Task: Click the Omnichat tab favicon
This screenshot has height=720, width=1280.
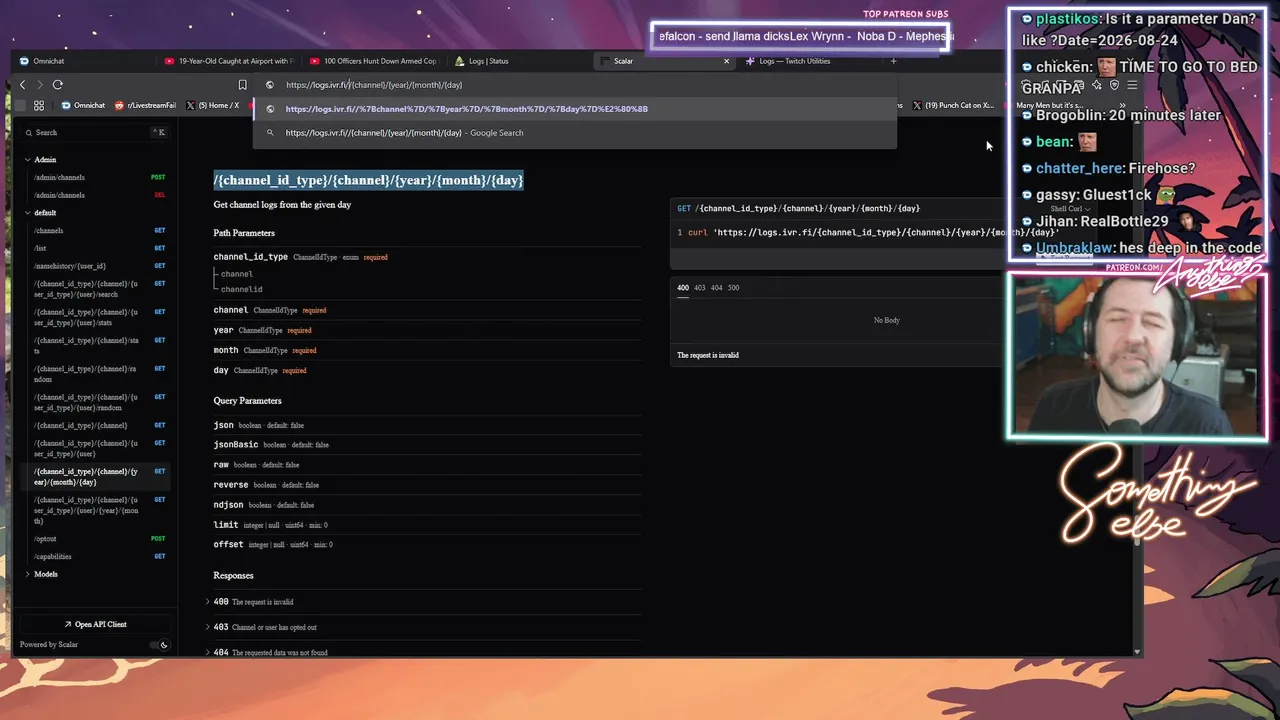Action: point(24,61)
